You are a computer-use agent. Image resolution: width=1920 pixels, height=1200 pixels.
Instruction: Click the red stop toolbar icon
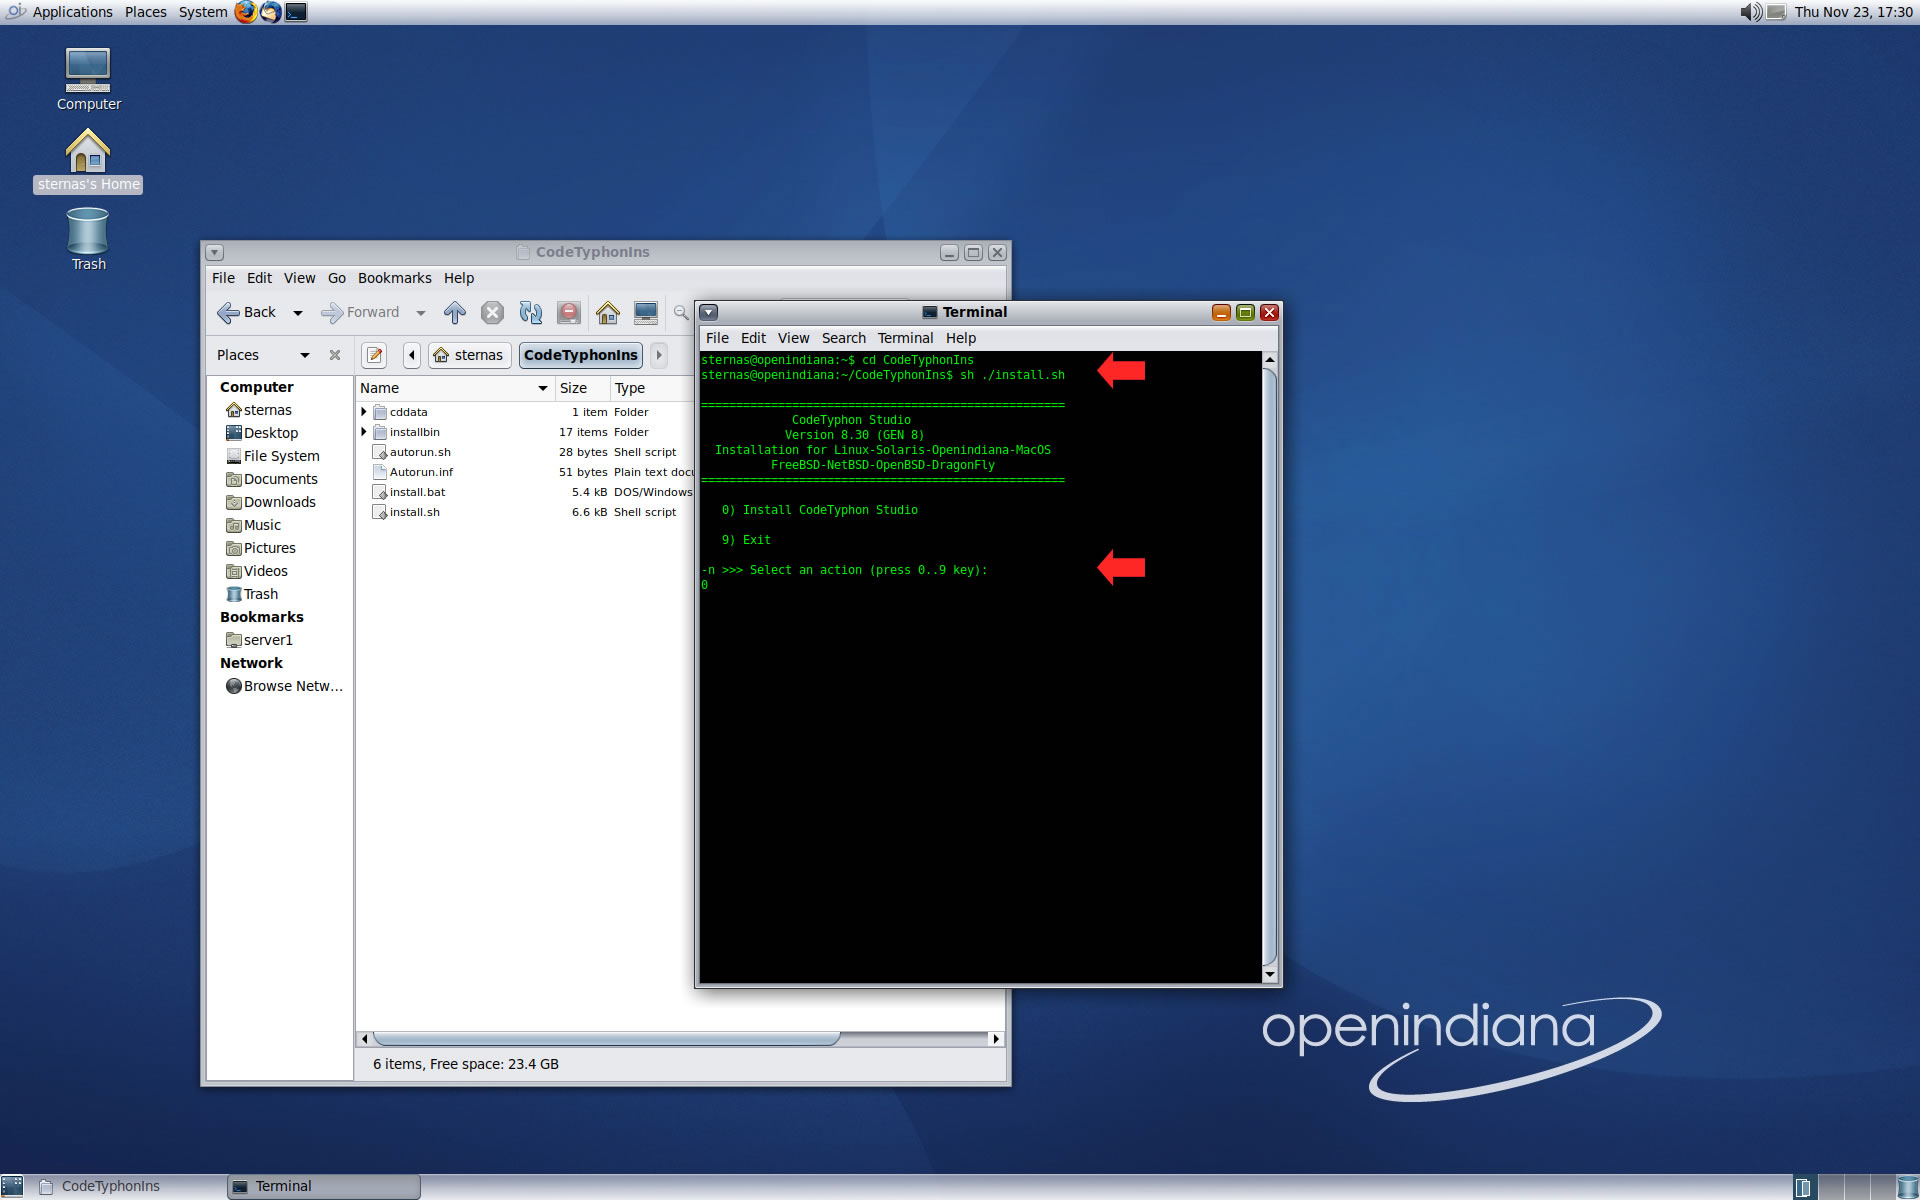click(569, 313)
